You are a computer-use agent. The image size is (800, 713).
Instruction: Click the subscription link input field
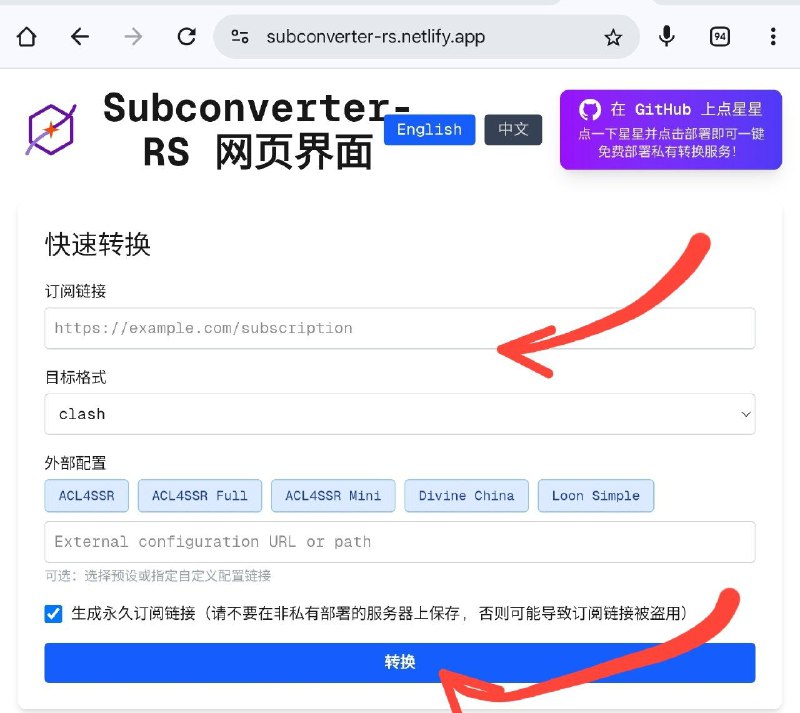click(x=399, y=328)
